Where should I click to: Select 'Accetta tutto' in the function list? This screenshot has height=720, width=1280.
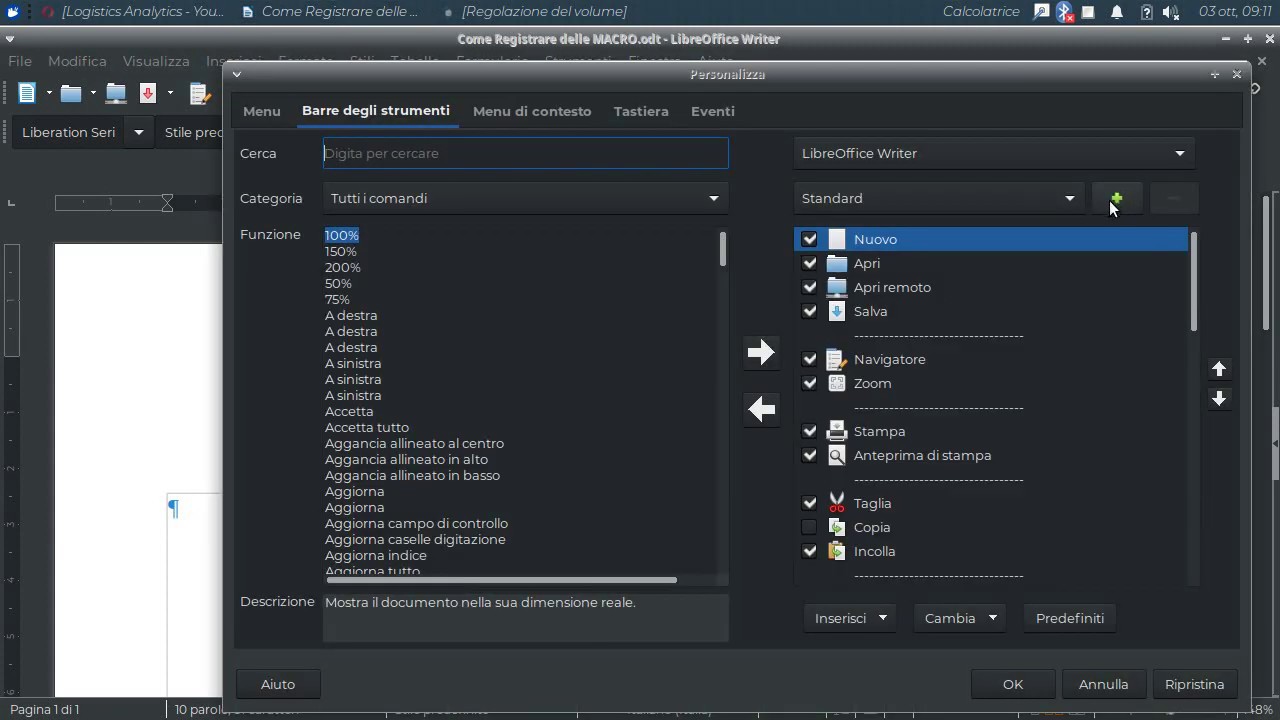pyautogui.click(x=367, y=427)
